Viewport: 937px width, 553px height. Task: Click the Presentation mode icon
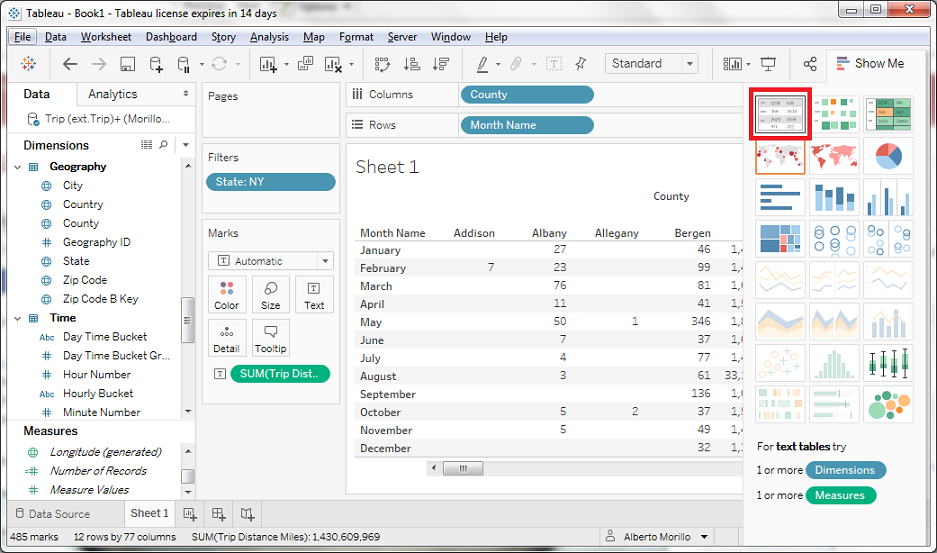(768, 64)
